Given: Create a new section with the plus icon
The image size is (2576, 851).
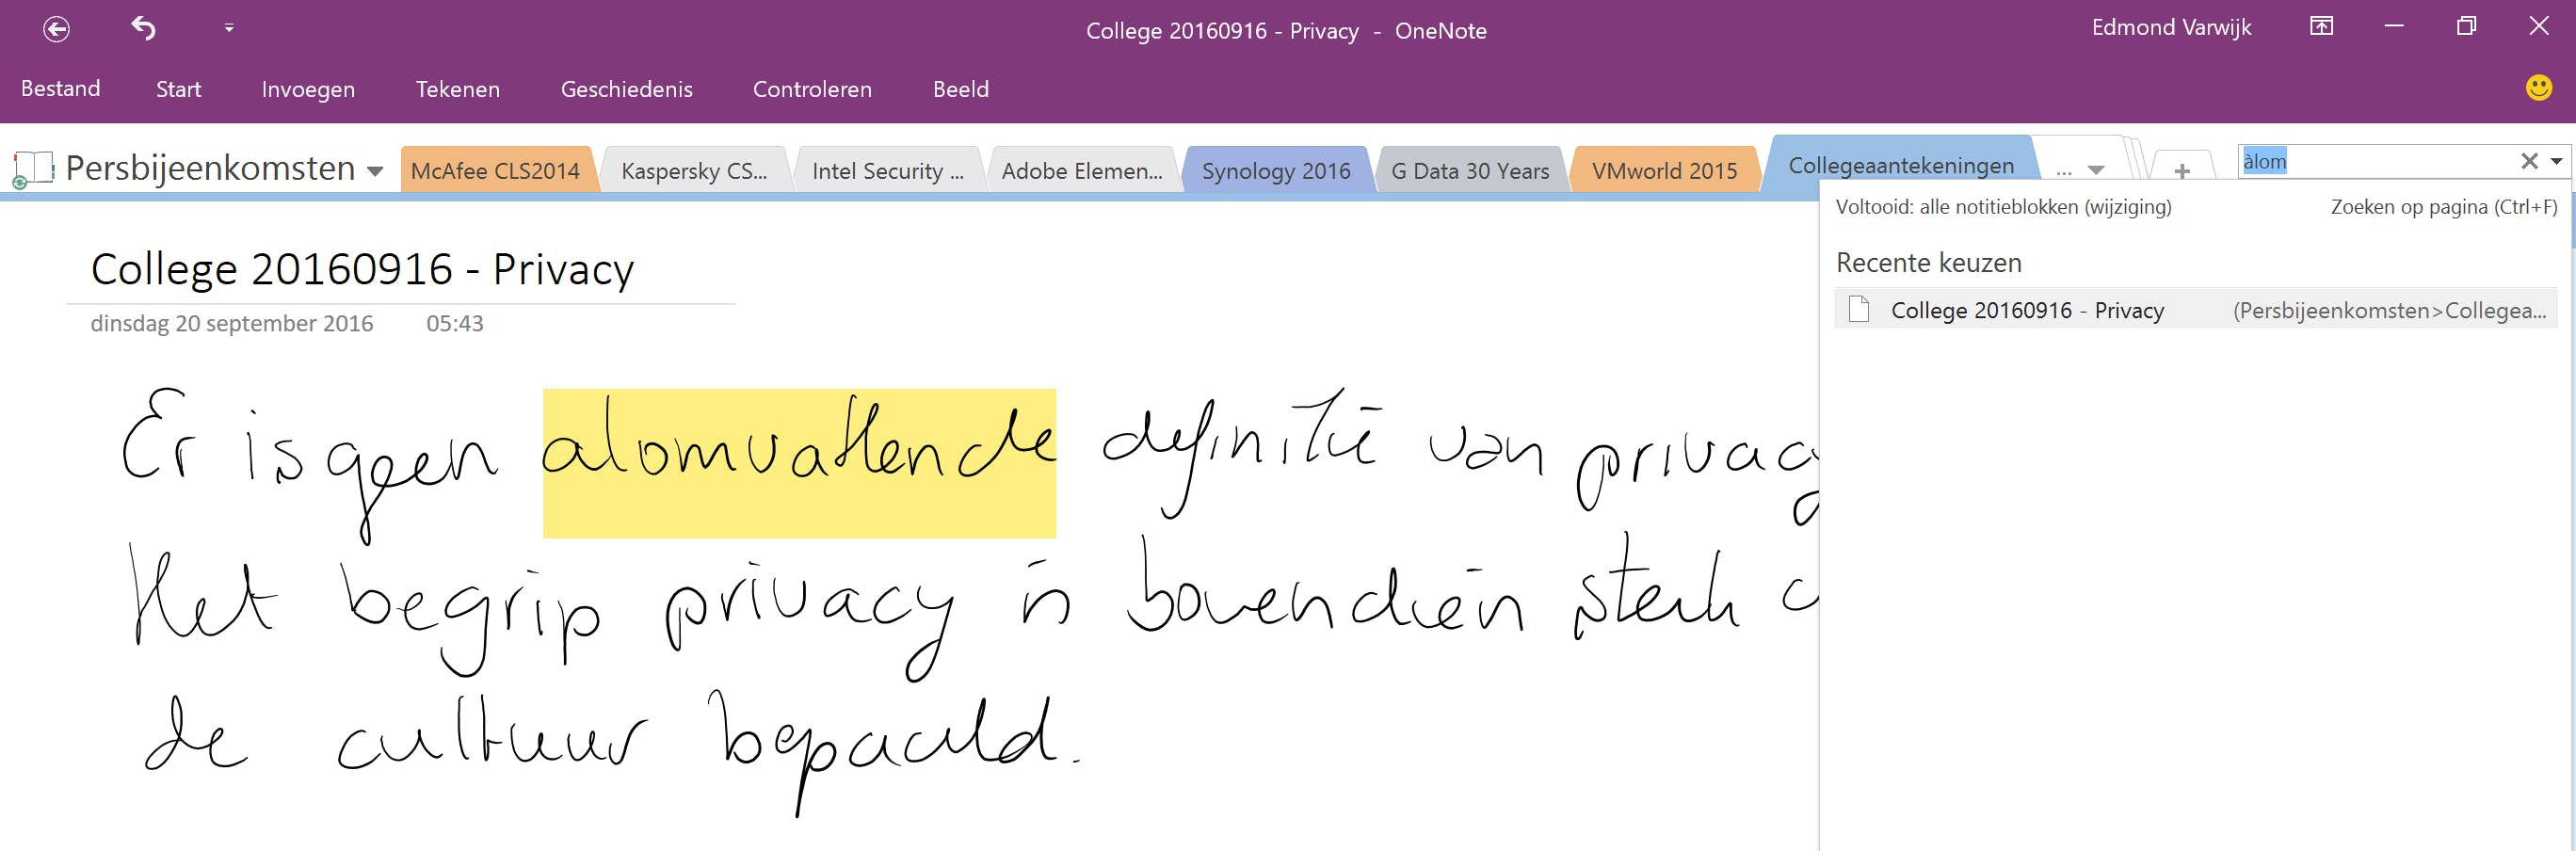Looking at the screenshot, I should (x=2183, y=170).
